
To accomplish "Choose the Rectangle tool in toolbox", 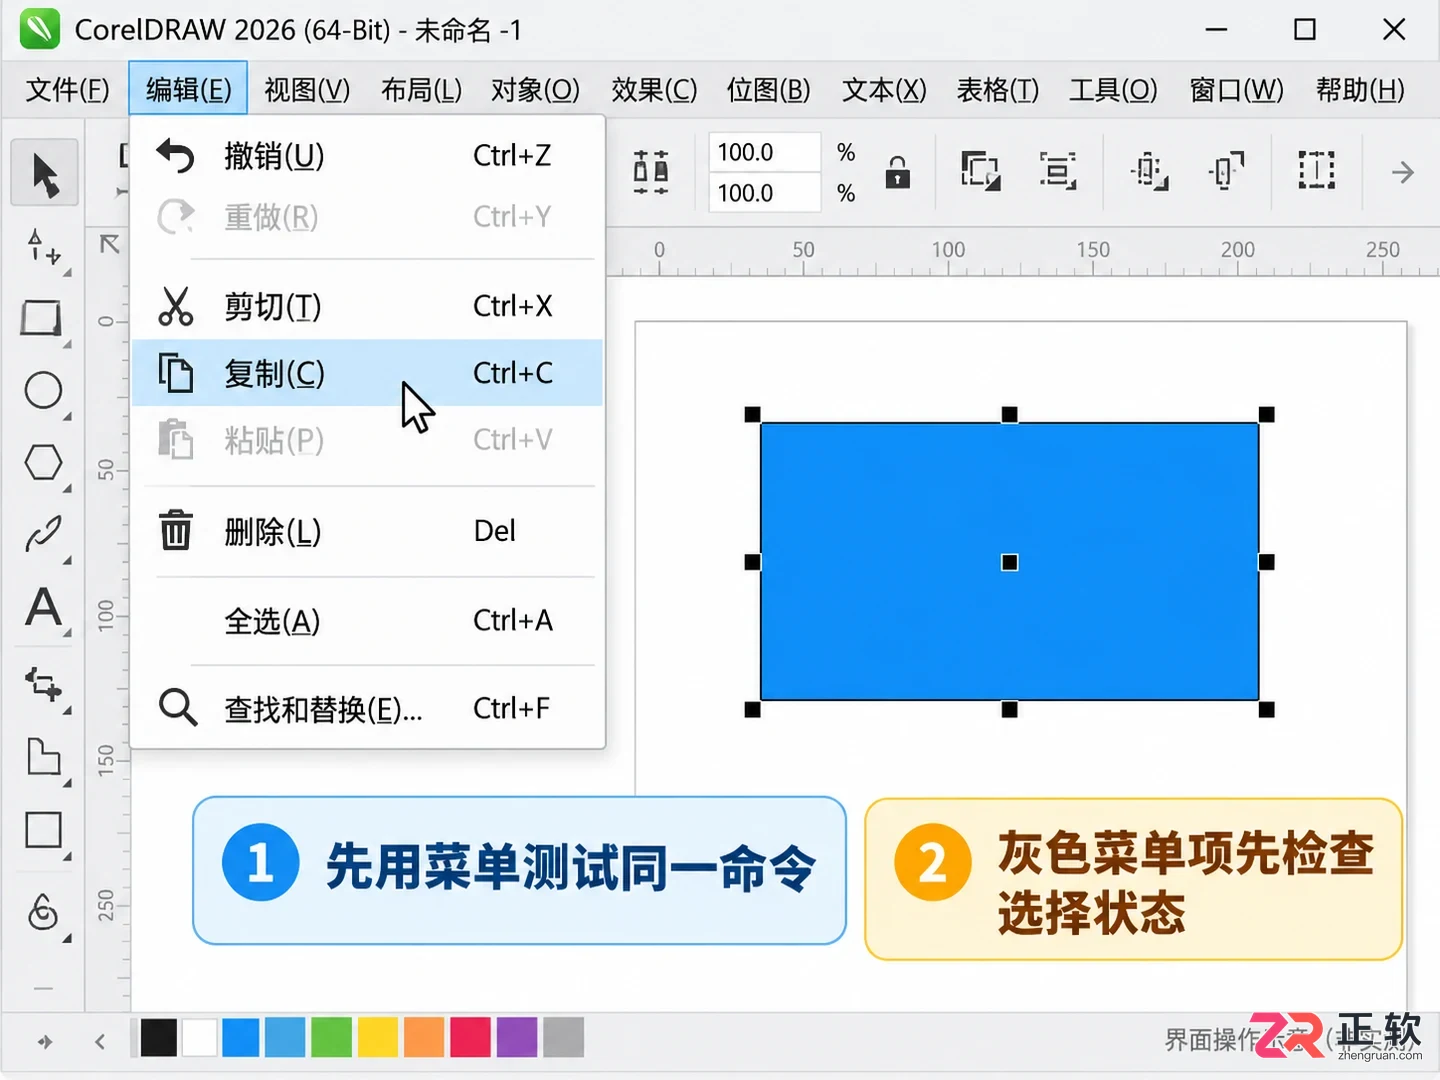I will click(42, 318).
